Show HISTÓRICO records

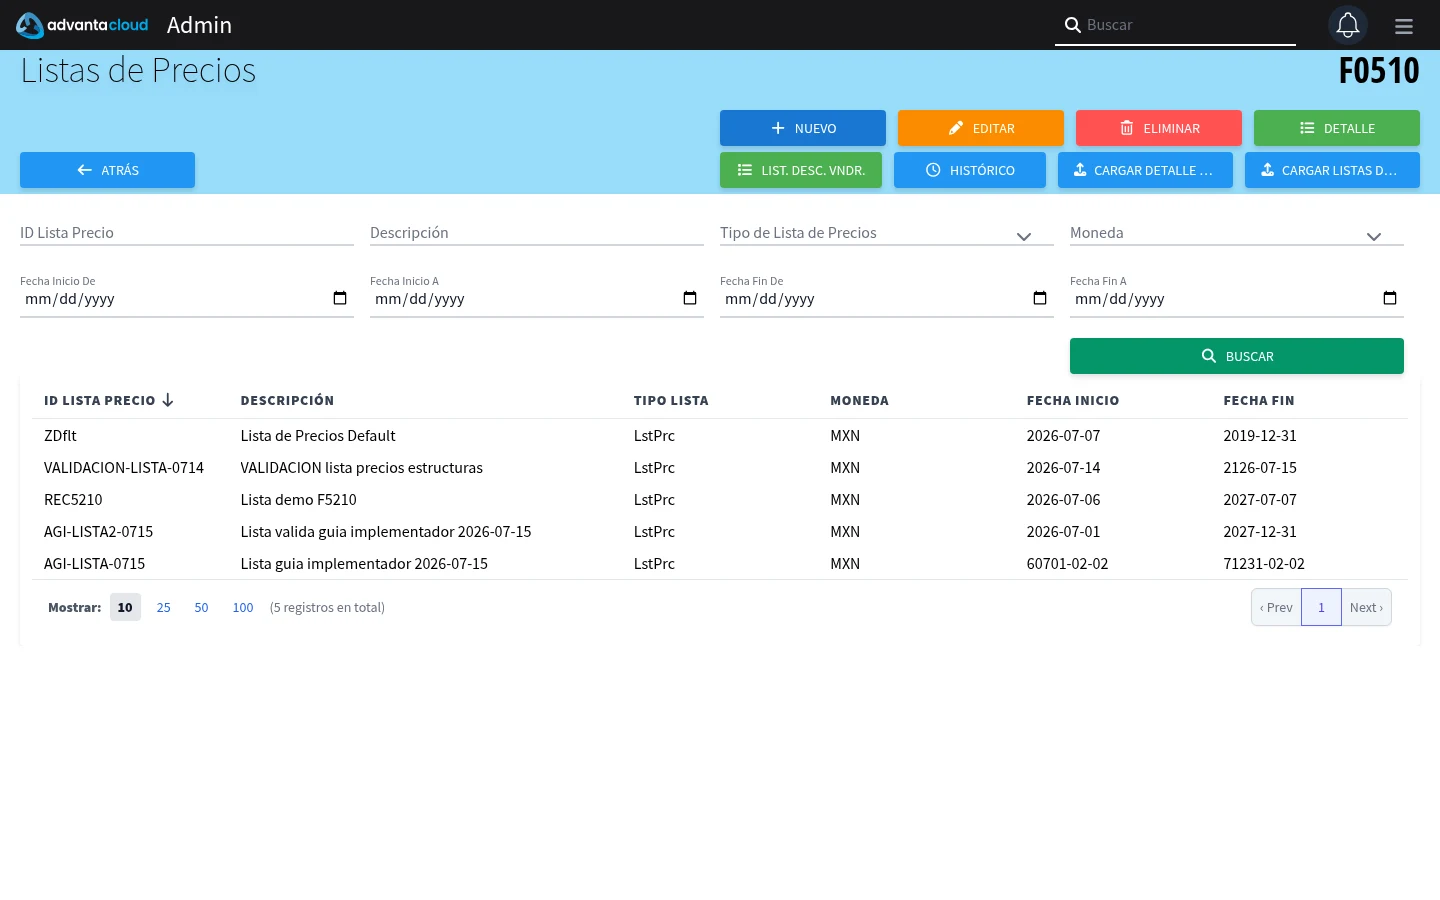click(970, 170)
